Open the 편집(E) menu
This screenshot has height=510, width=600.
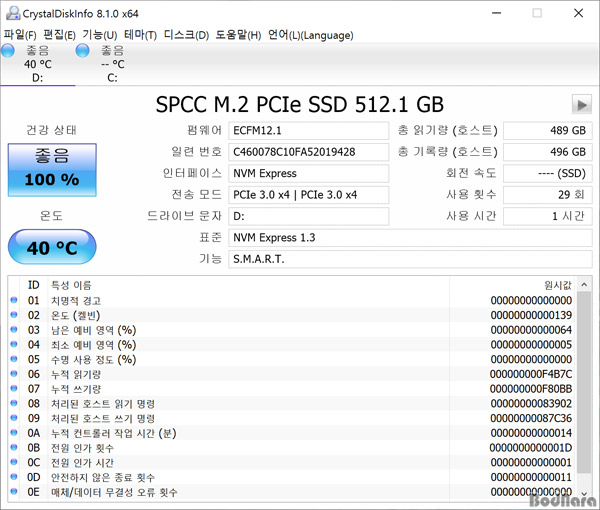60,35
